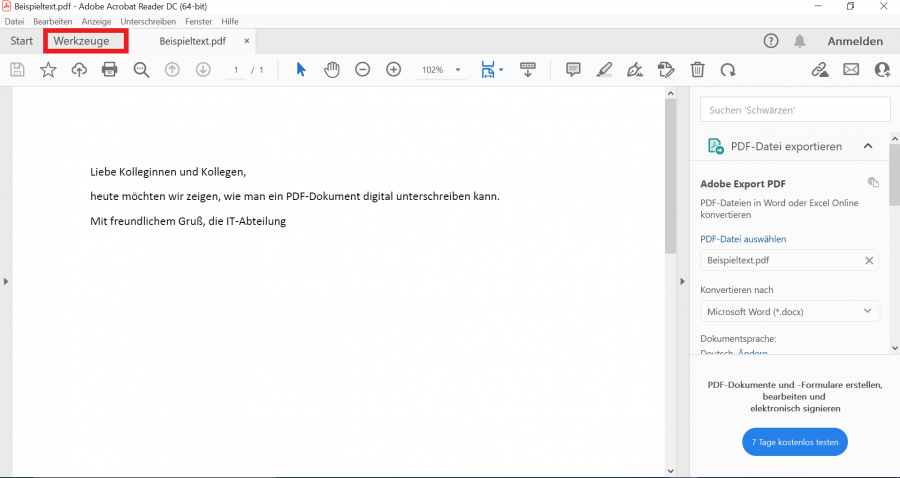Image resolution: width=900 pixels, height=478 pixels.
Task: Send file by email envelope icon
Action: tap(851, 69)
